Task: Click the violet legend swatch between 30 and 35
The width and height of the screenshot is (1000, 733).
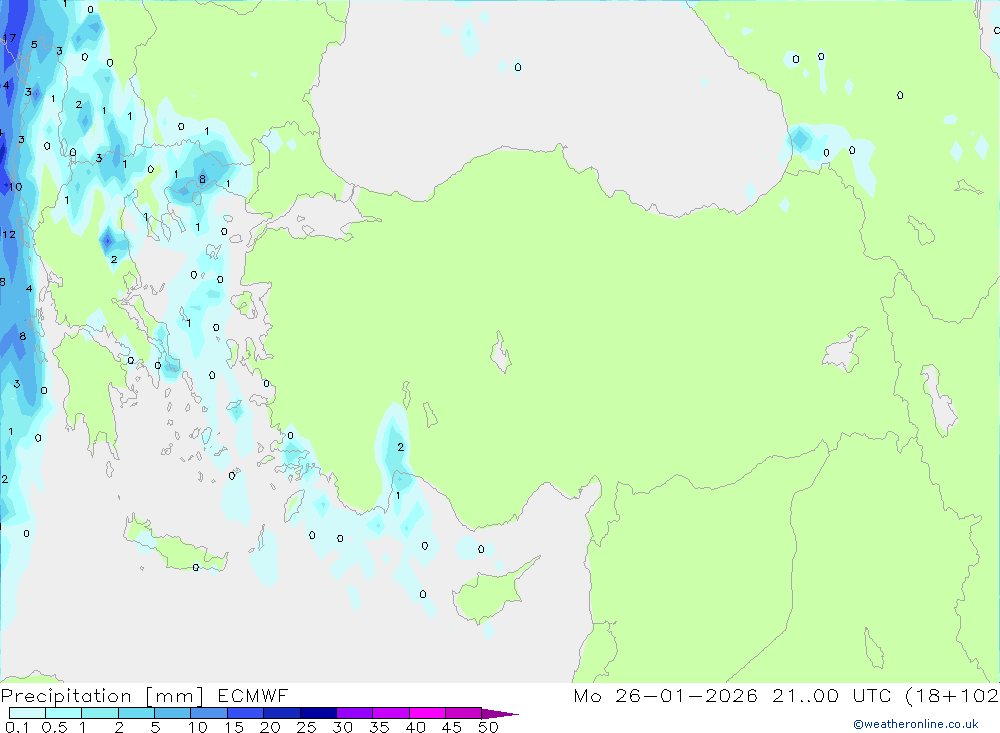Action: [354, 713]
